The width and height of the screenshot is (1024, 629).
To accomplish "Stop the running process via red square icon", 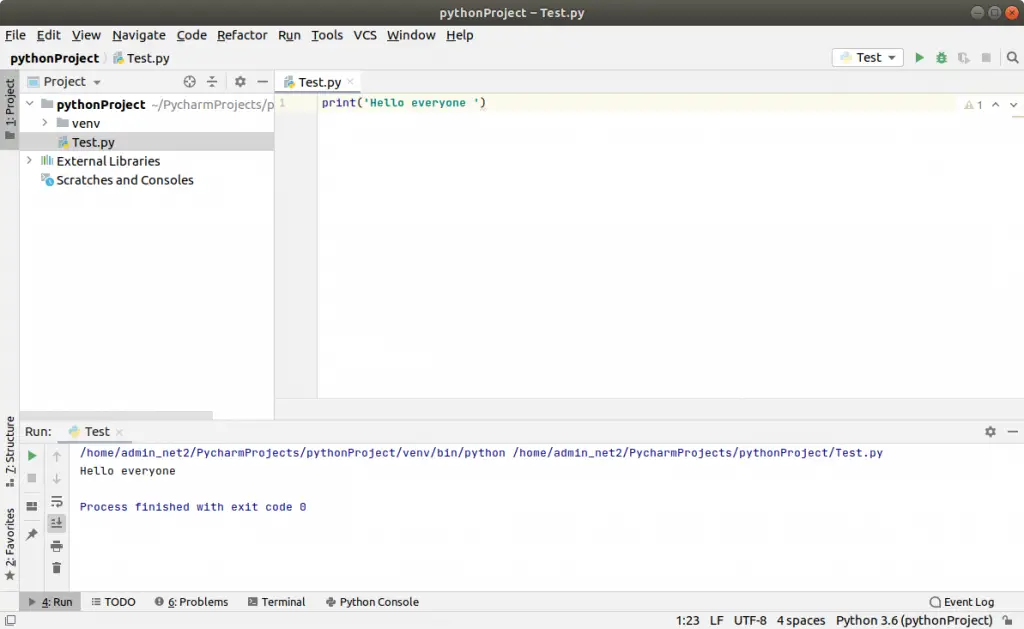I will (31, 477).
